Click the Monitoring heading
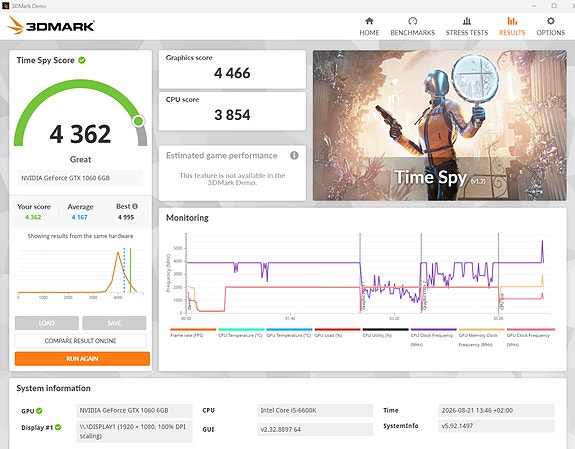The image size is (575, 449). (187, 218)
